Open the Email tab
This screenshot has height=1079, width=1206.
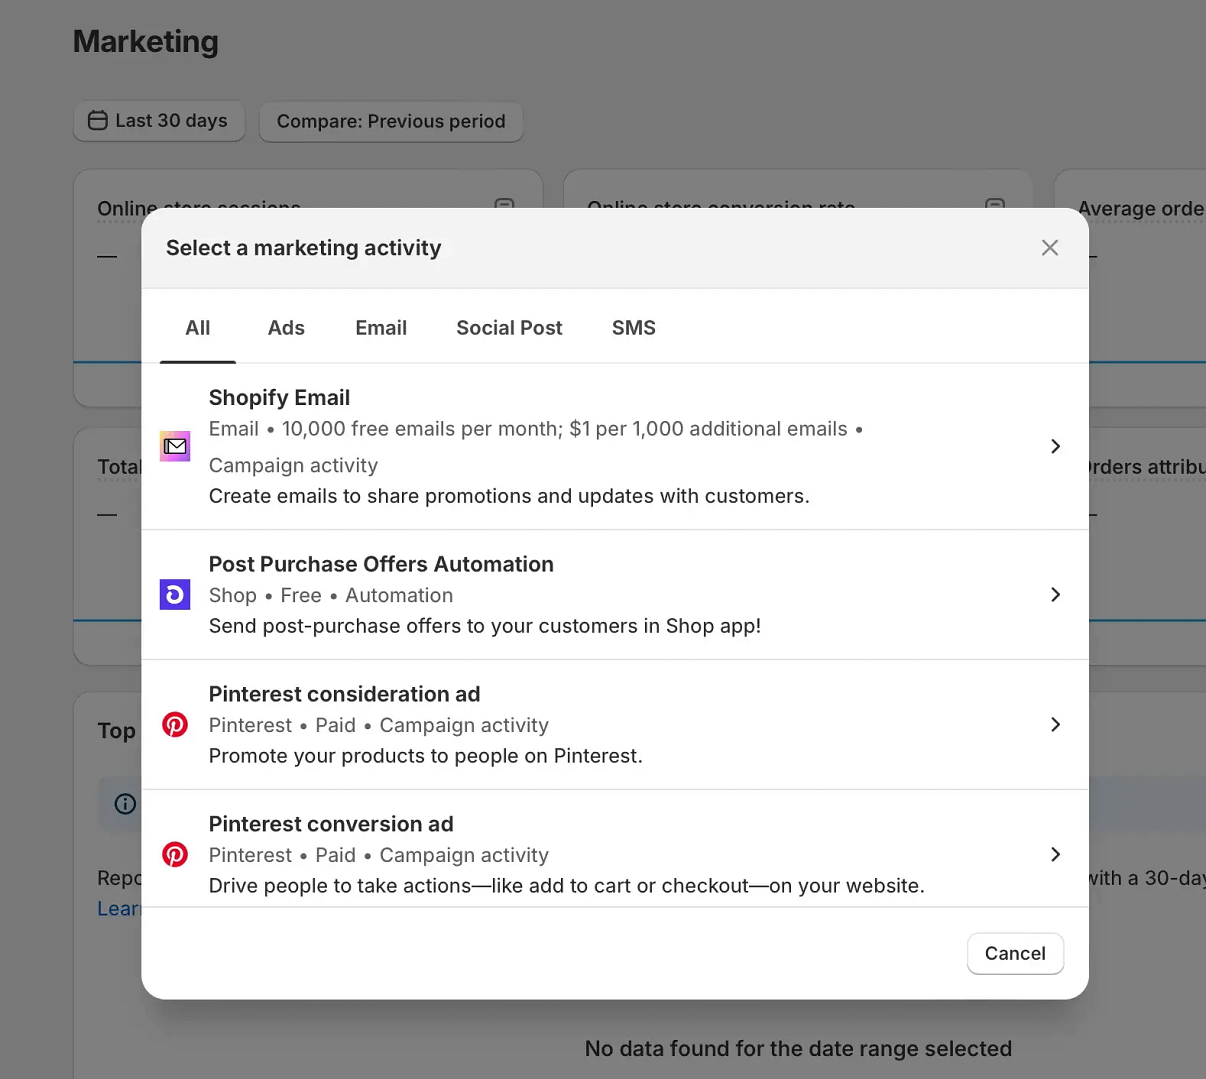[x=381, y=328]
